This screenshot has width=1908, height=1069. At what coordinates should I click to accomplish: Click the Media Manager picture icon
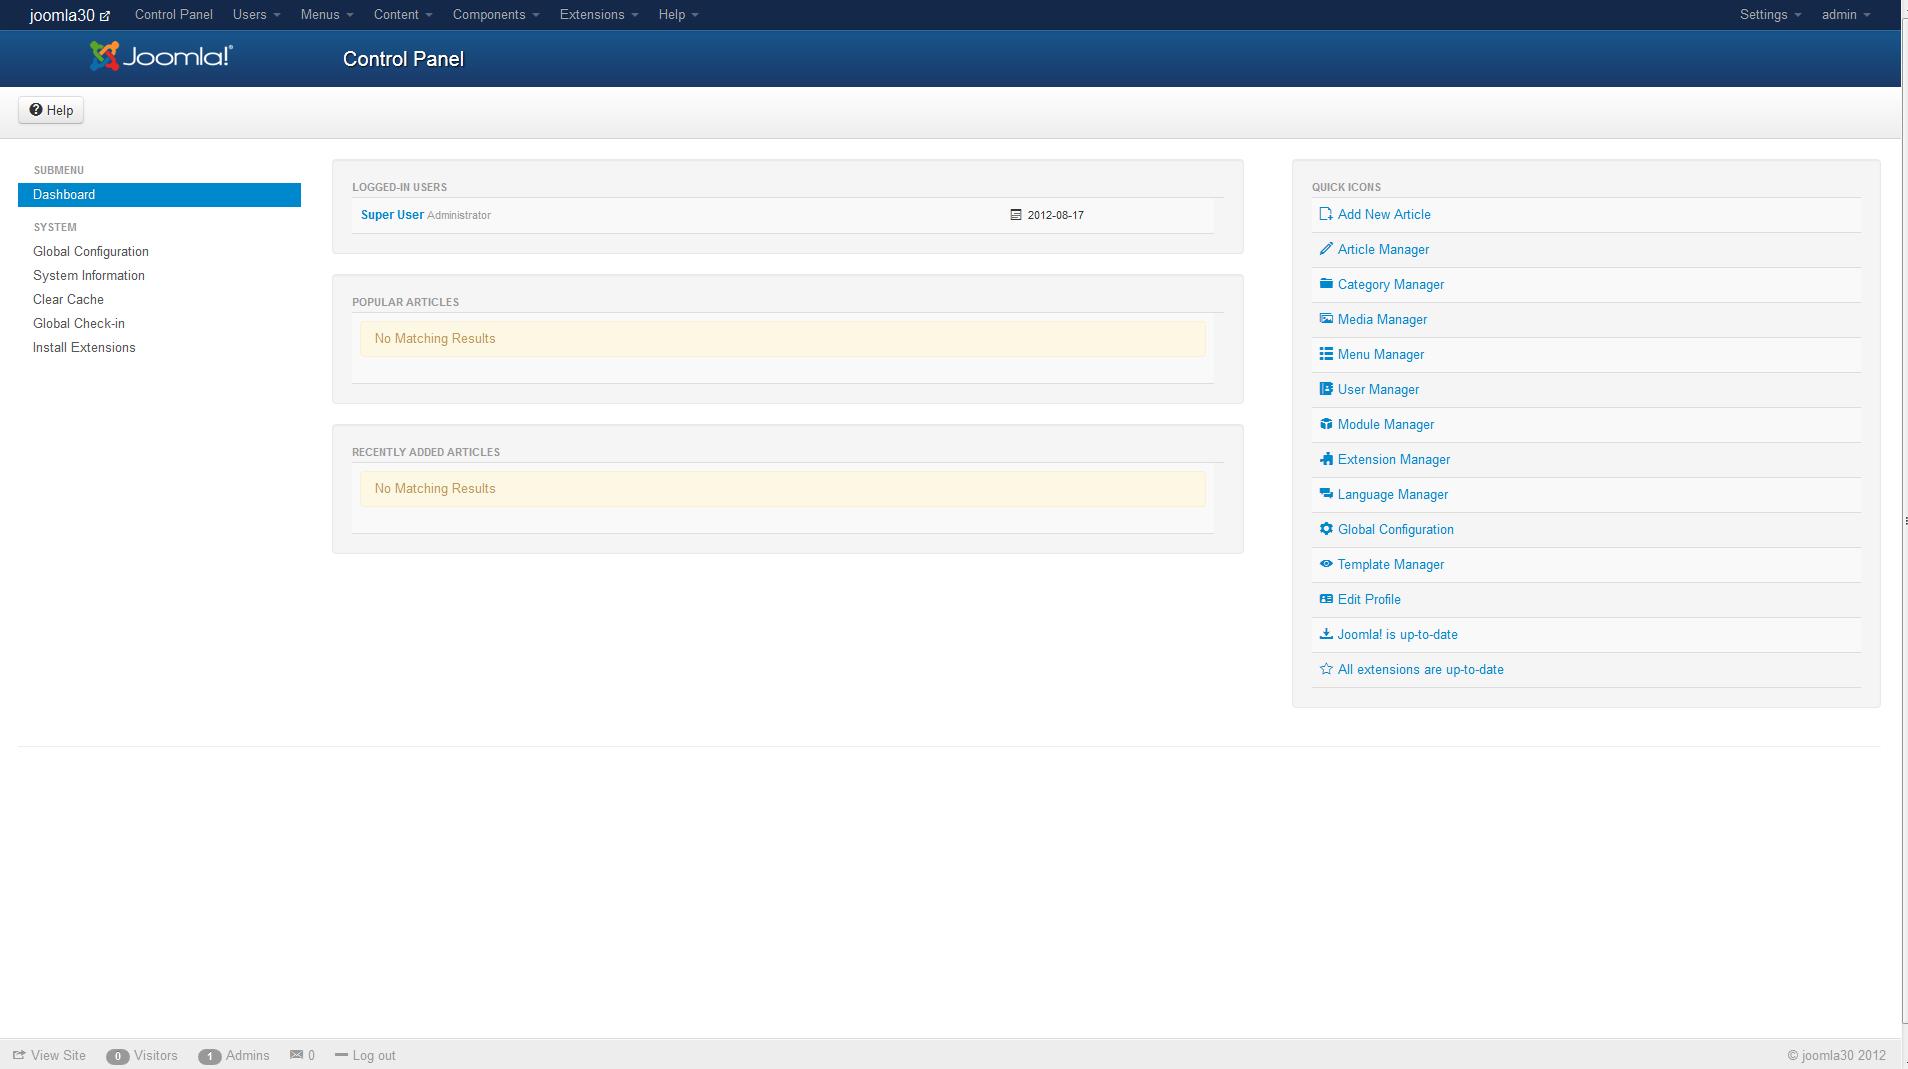pos(1326,319)
